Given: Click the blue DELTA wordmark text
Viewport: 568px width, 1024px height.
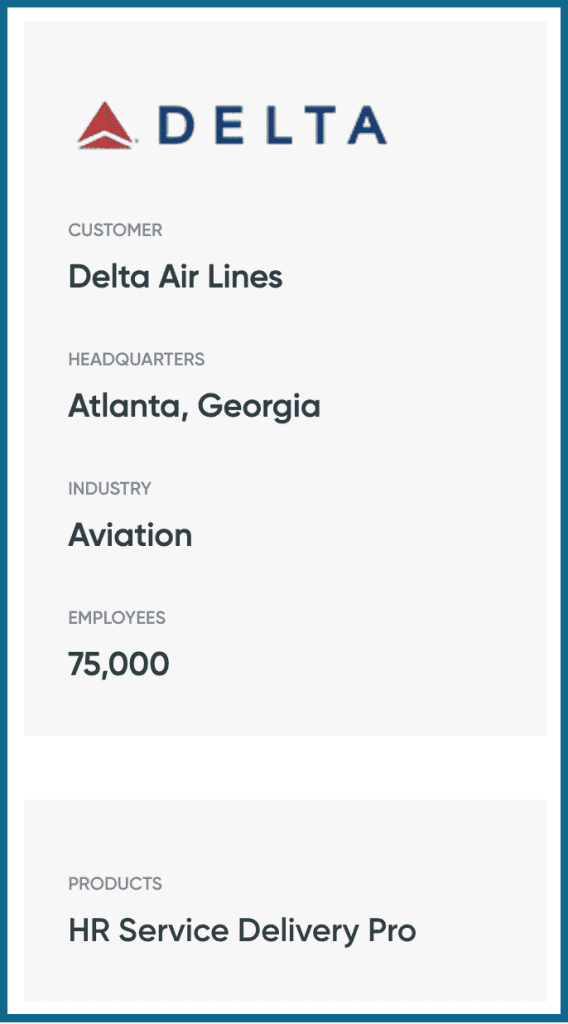Looking at the screenshot, I should [x=273, y=125].
